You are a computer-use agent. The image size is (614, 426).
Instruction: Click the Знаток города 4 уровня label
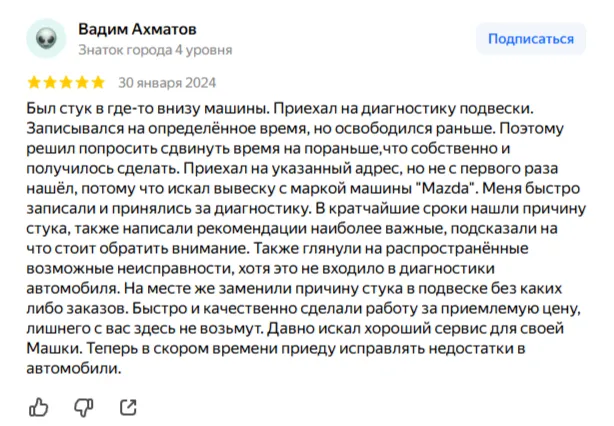coord(155,47)
